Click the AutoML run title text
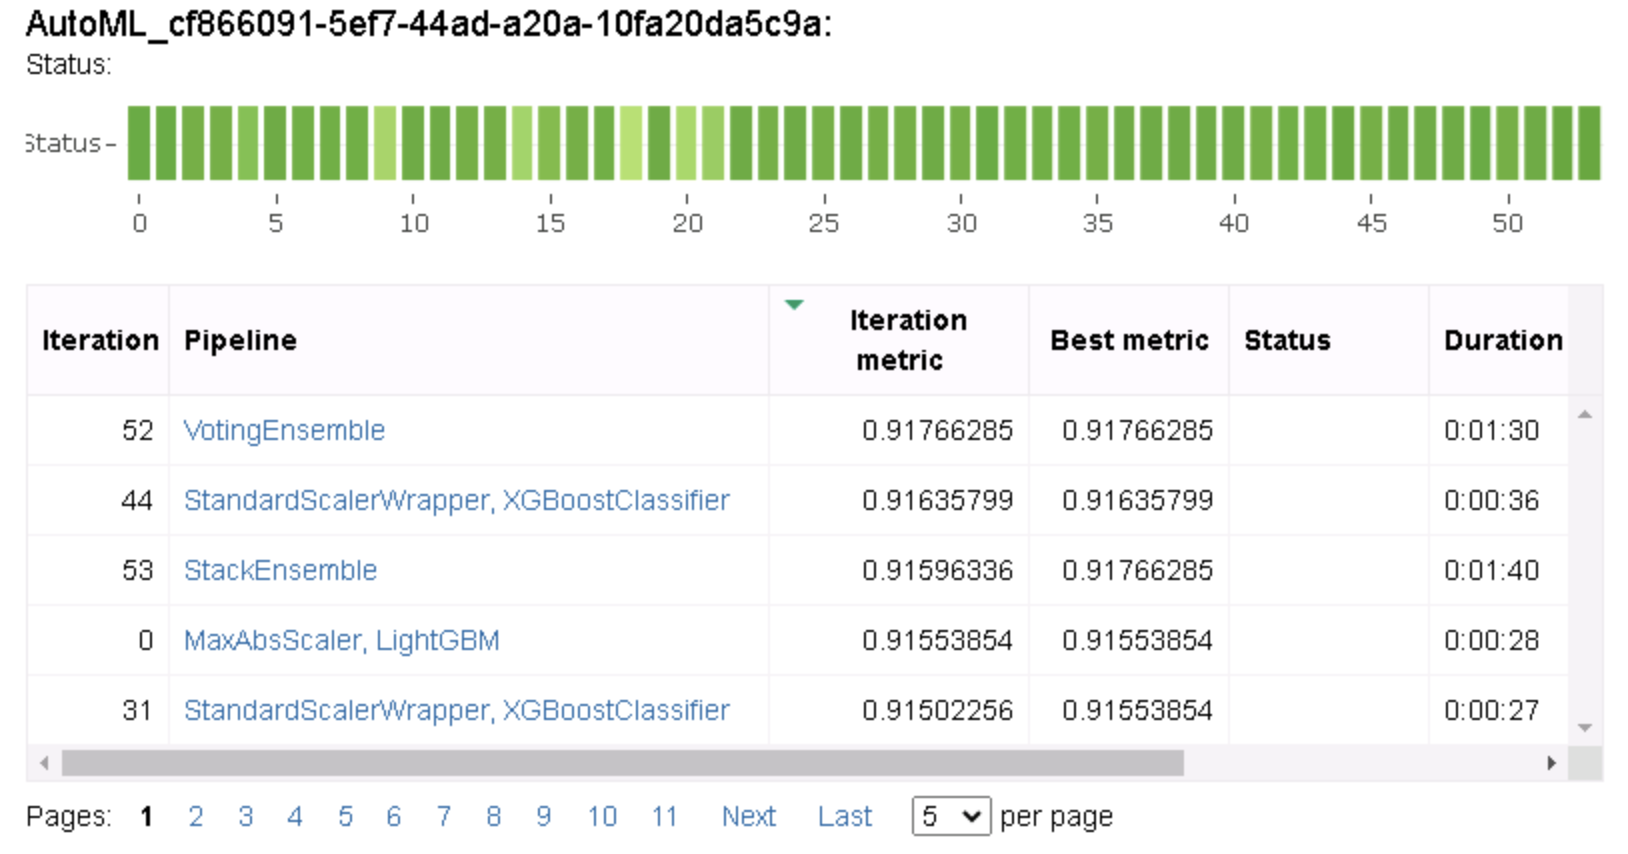The width and height of the screenshot is (1628, 854). (x=428, y=22)
